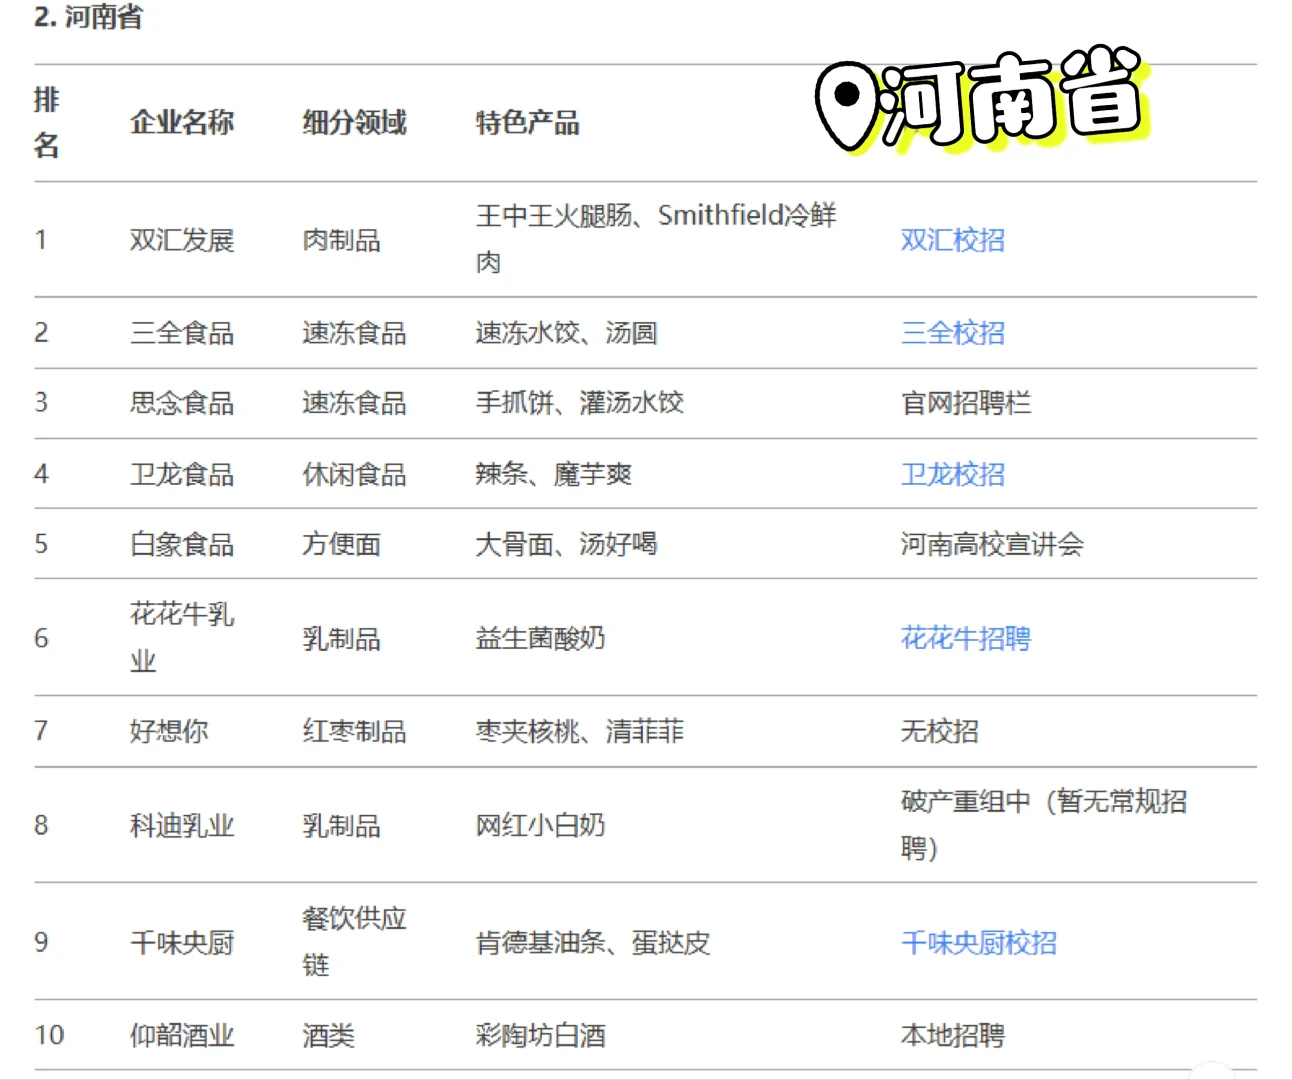Screen dimensions: 1292x1080
Task: Click the 方便面 category cell
Action: coord(341,544)
